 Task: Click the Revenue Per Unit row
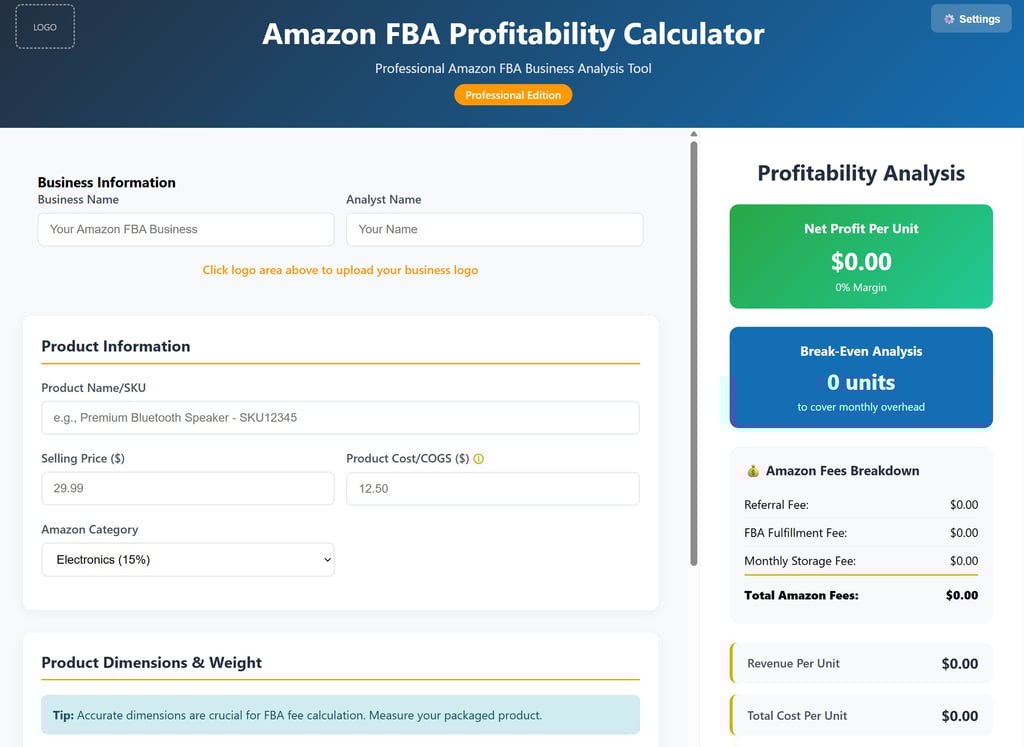[861, 664]
